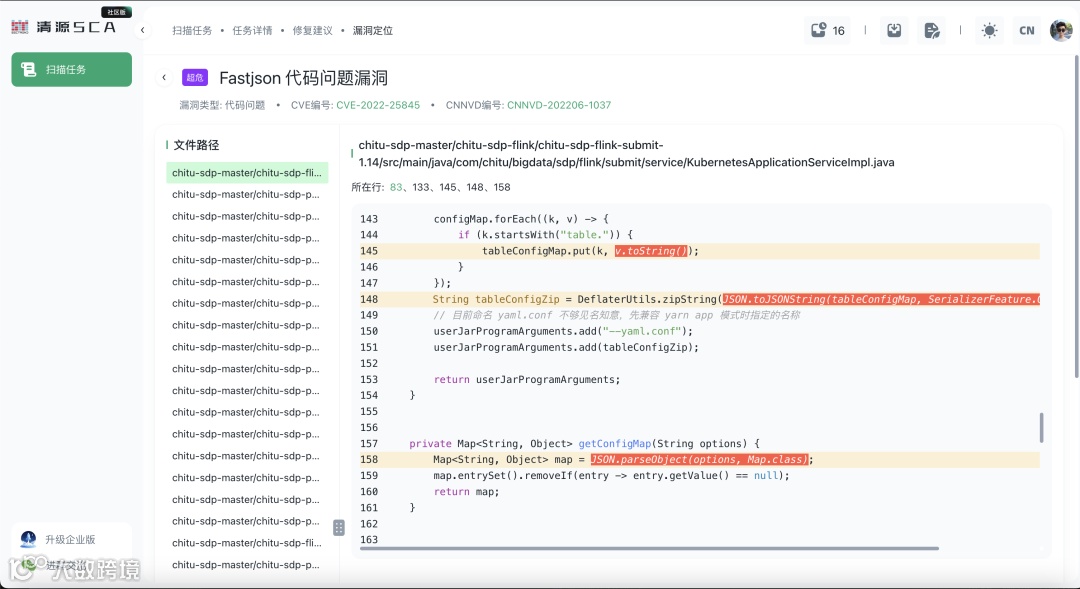Click the code vertical scrollbar thumb
Image resolution: width=1080 pixels, height=589 pixels.
pyautogui.click(x=1041, y=428)
